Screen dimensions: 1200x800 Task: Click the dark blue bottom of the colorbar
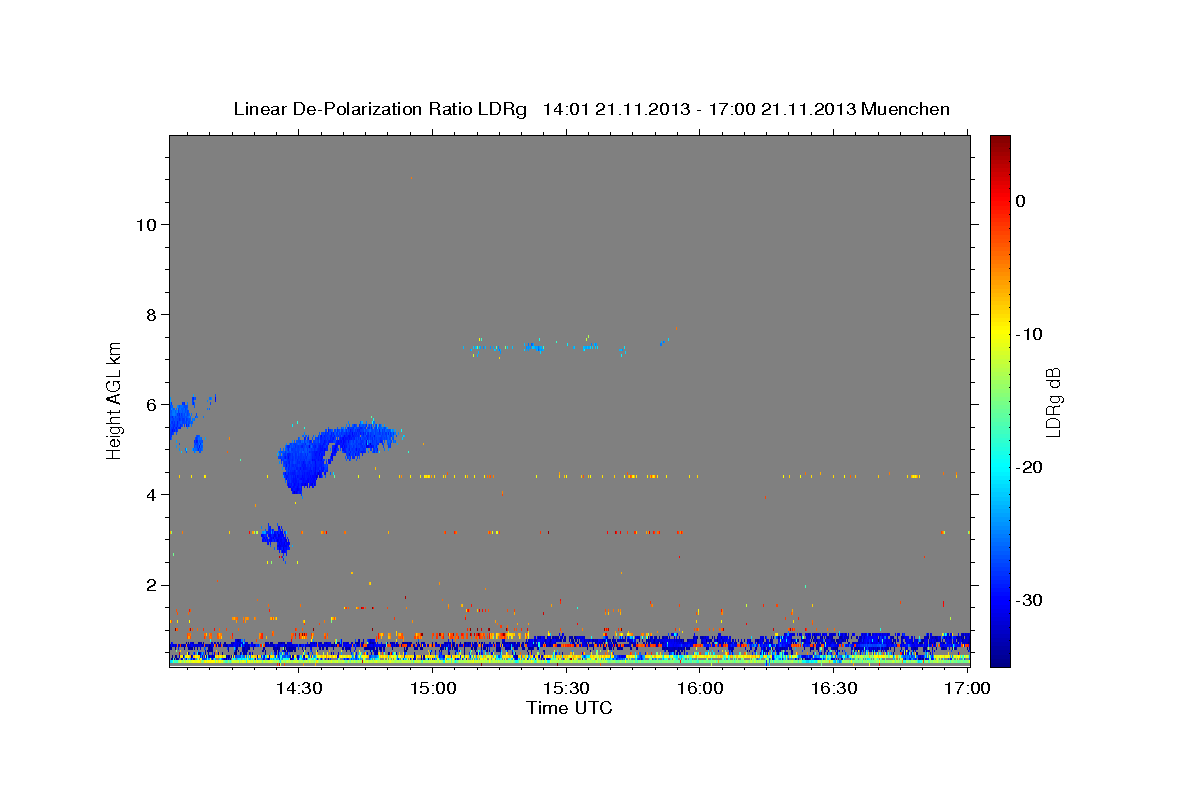click(1000, 655)
